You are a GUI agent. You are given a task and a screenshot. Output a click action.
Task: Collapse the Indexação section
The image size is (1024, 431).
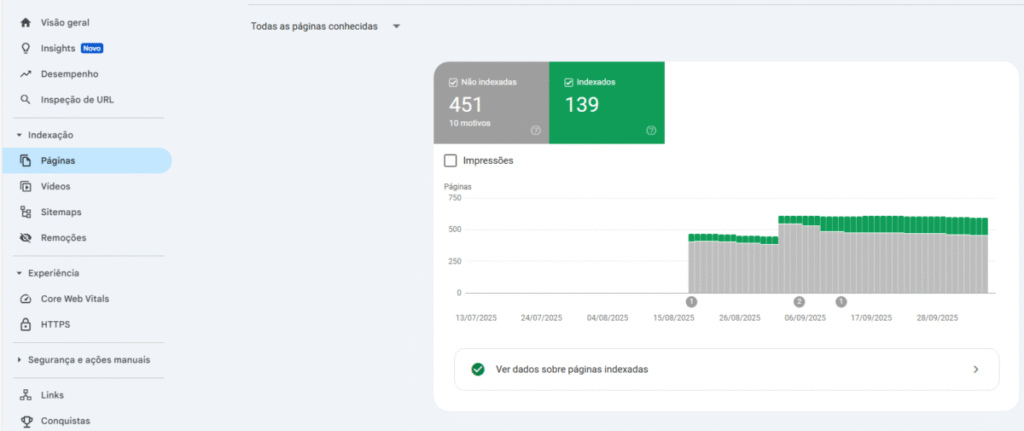[19, 135]
